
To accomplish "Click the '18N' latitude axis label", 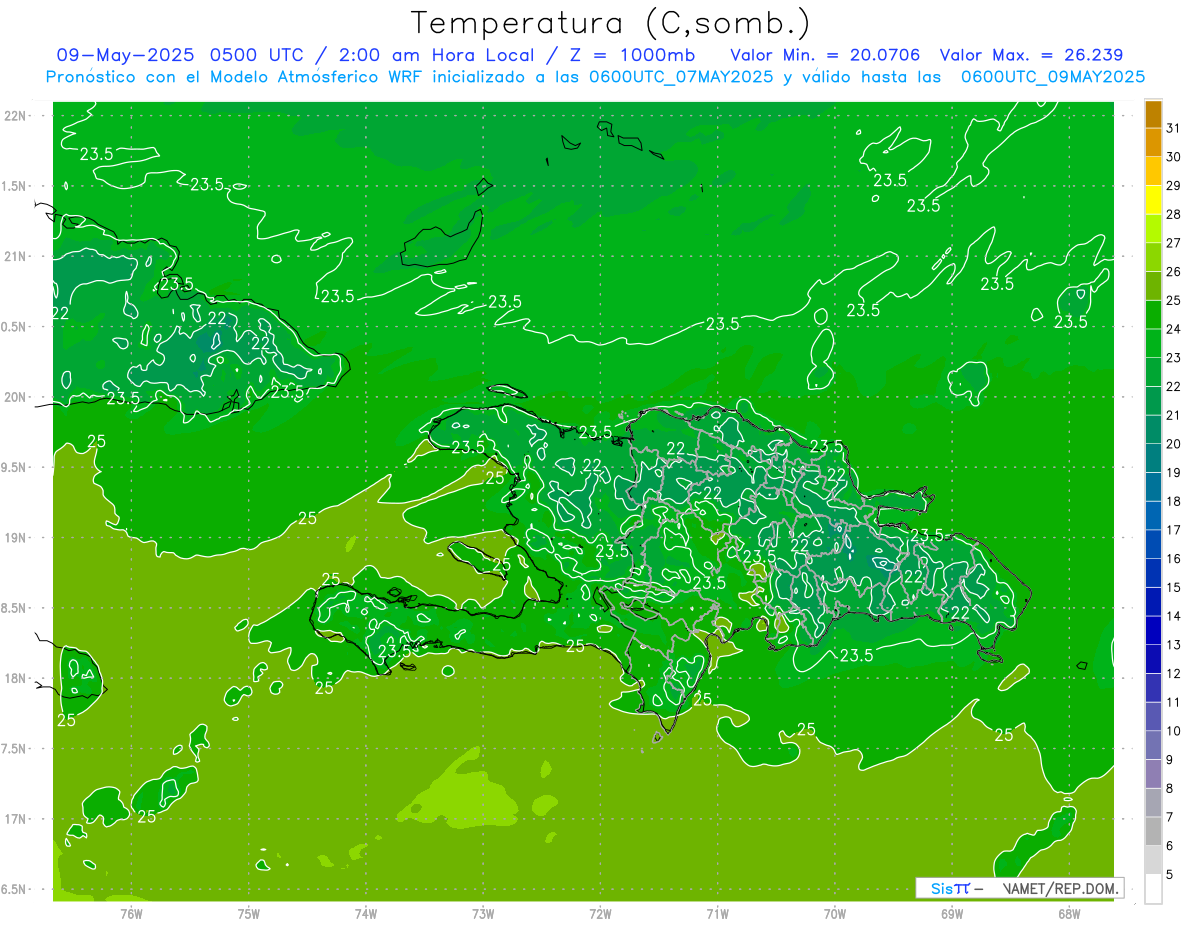I will click(x=15, y=679).
